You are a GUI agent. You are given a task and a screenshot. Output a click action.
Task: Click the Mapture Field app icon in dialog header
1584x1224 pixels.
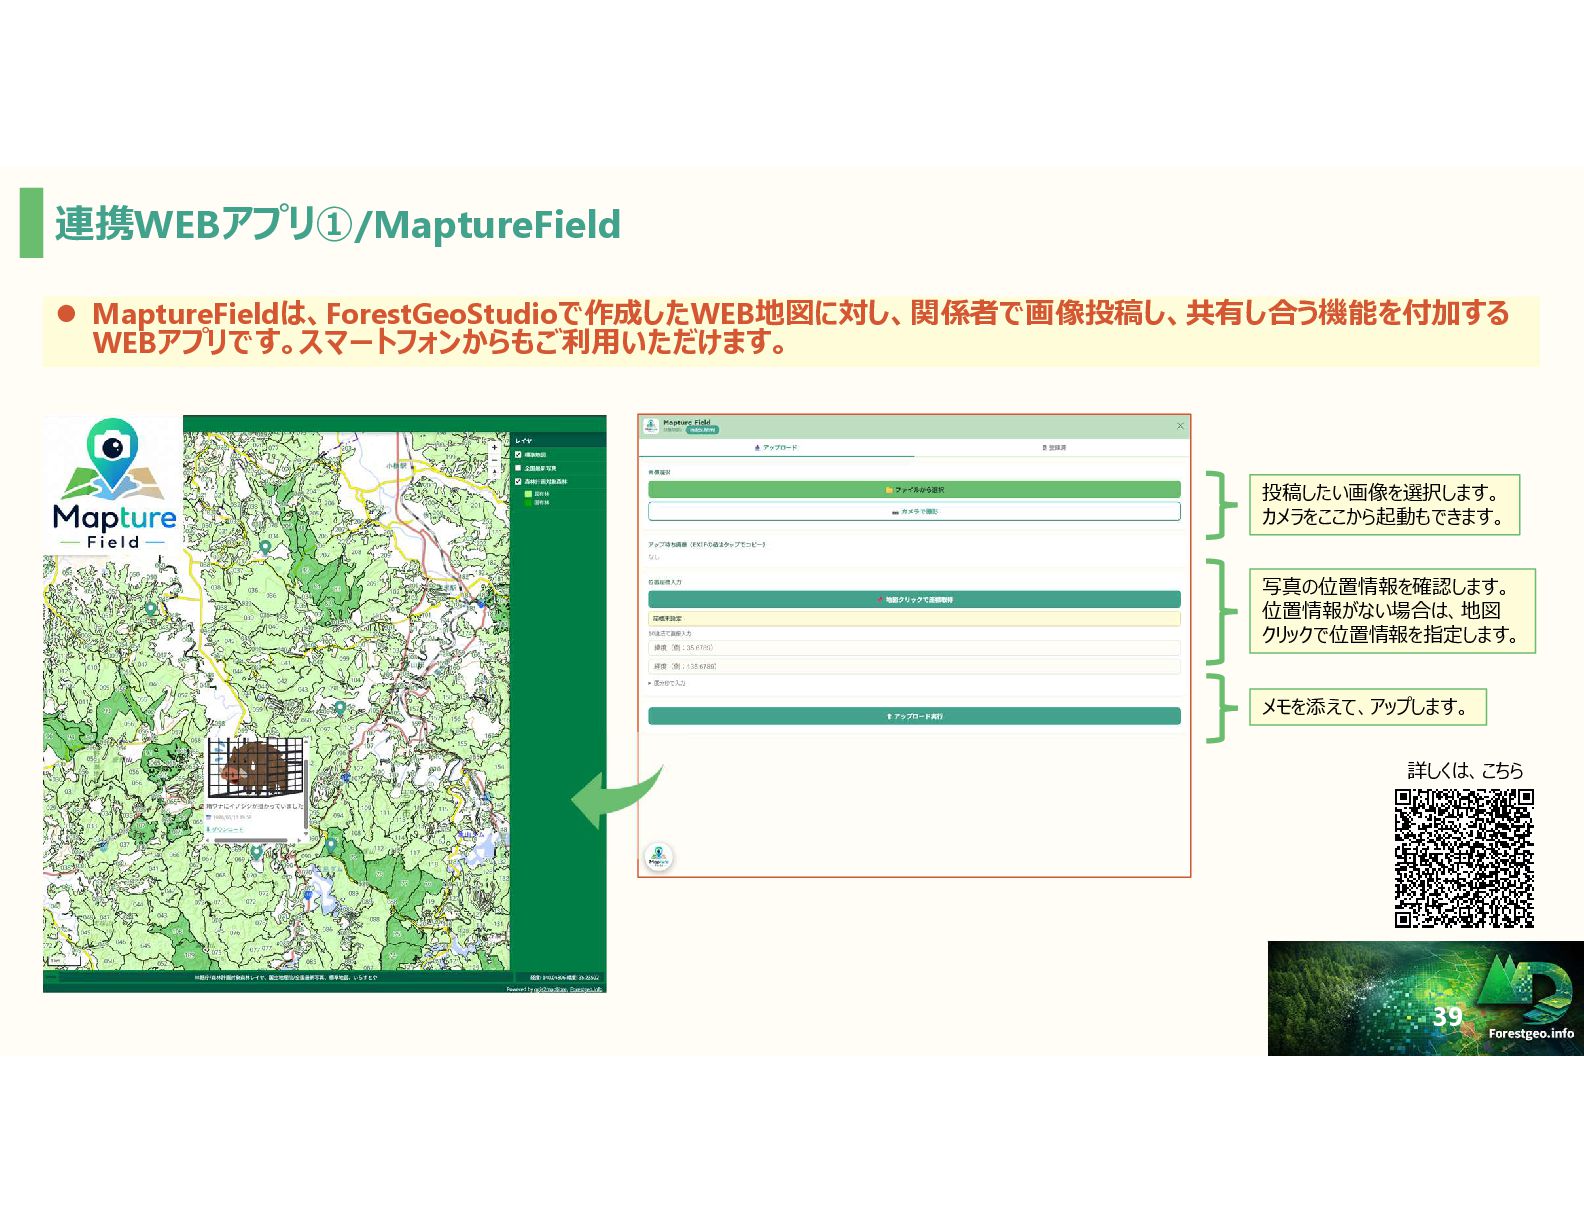(651, 426)
